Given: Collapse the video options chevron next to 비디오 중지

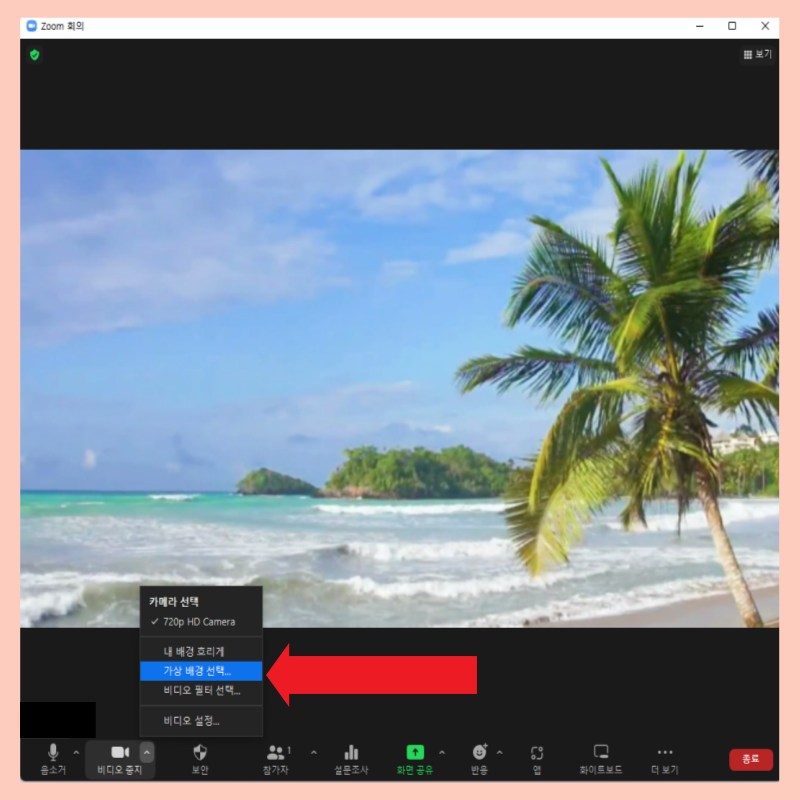Looking at the screenshot, I should 147,752.
